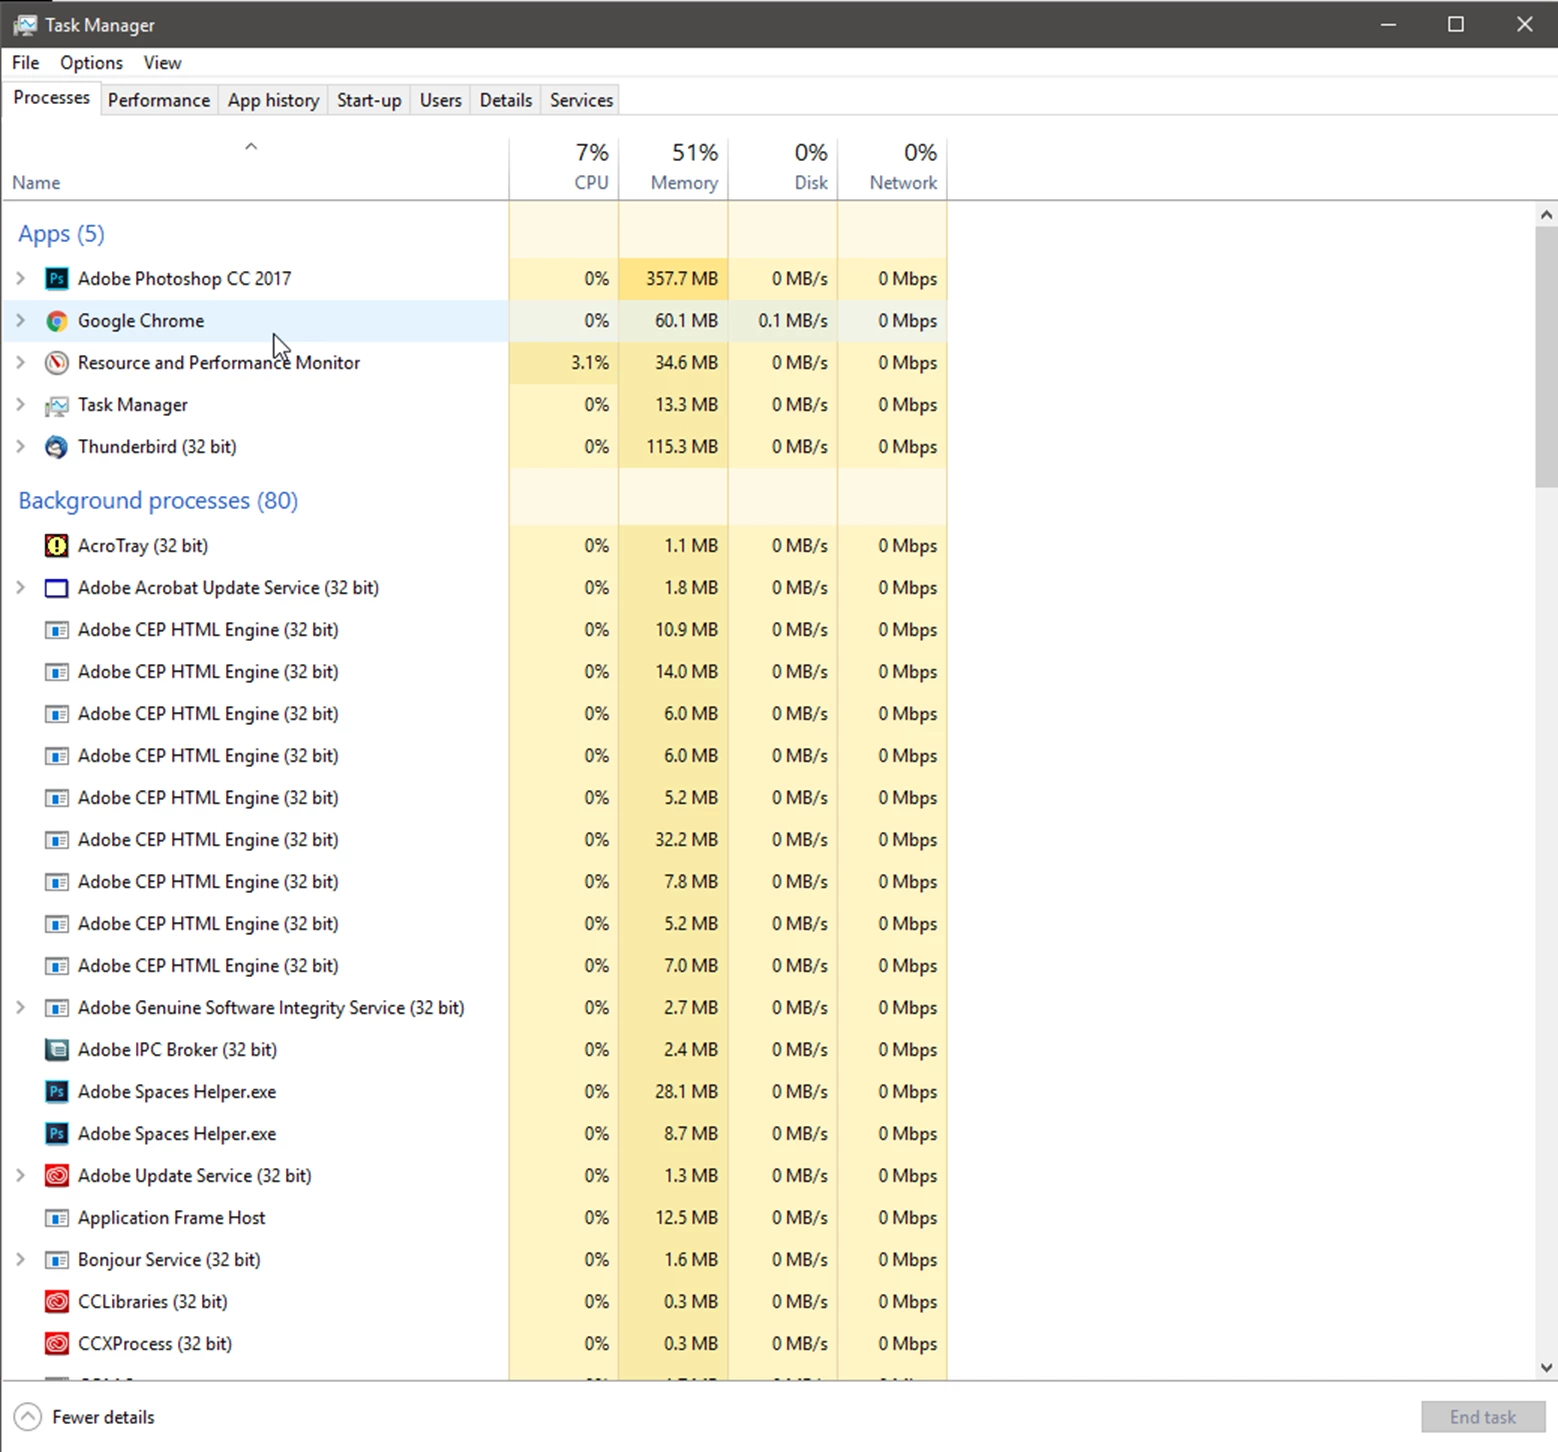Select Adobe CEP HTML Engine using 7.0 MB
This screenshot has height=1452, width=1558.
475,966
